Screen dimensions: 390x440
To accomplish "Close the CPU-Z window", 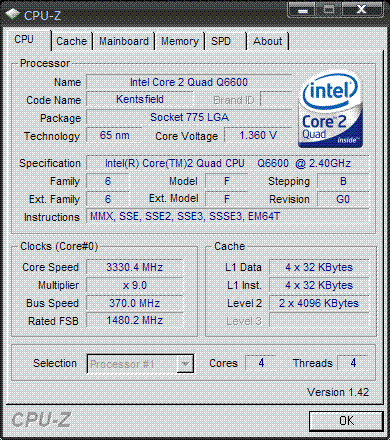I will click(362, 10).
